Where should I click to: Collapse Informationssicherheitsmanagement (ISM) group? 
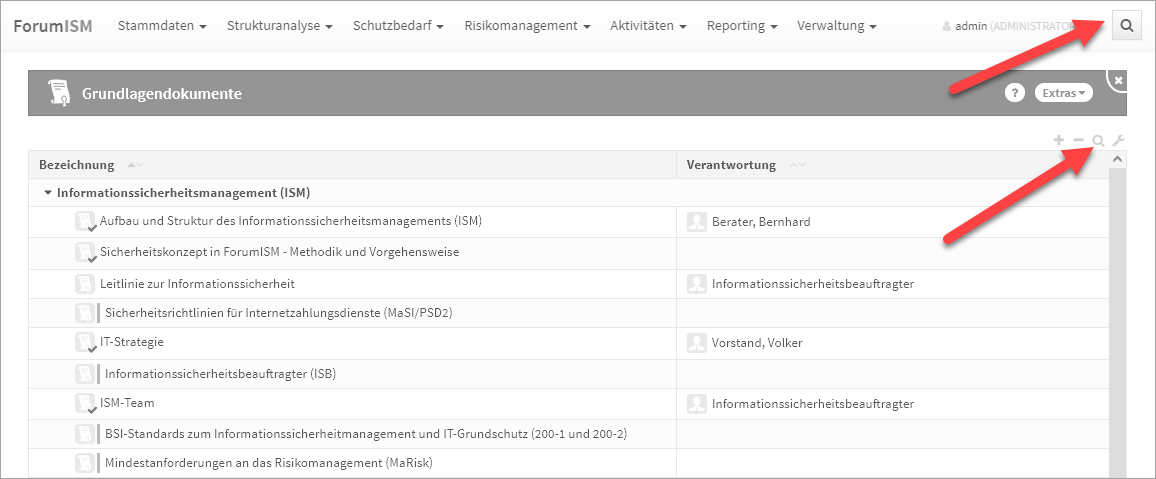pos(48,193)
